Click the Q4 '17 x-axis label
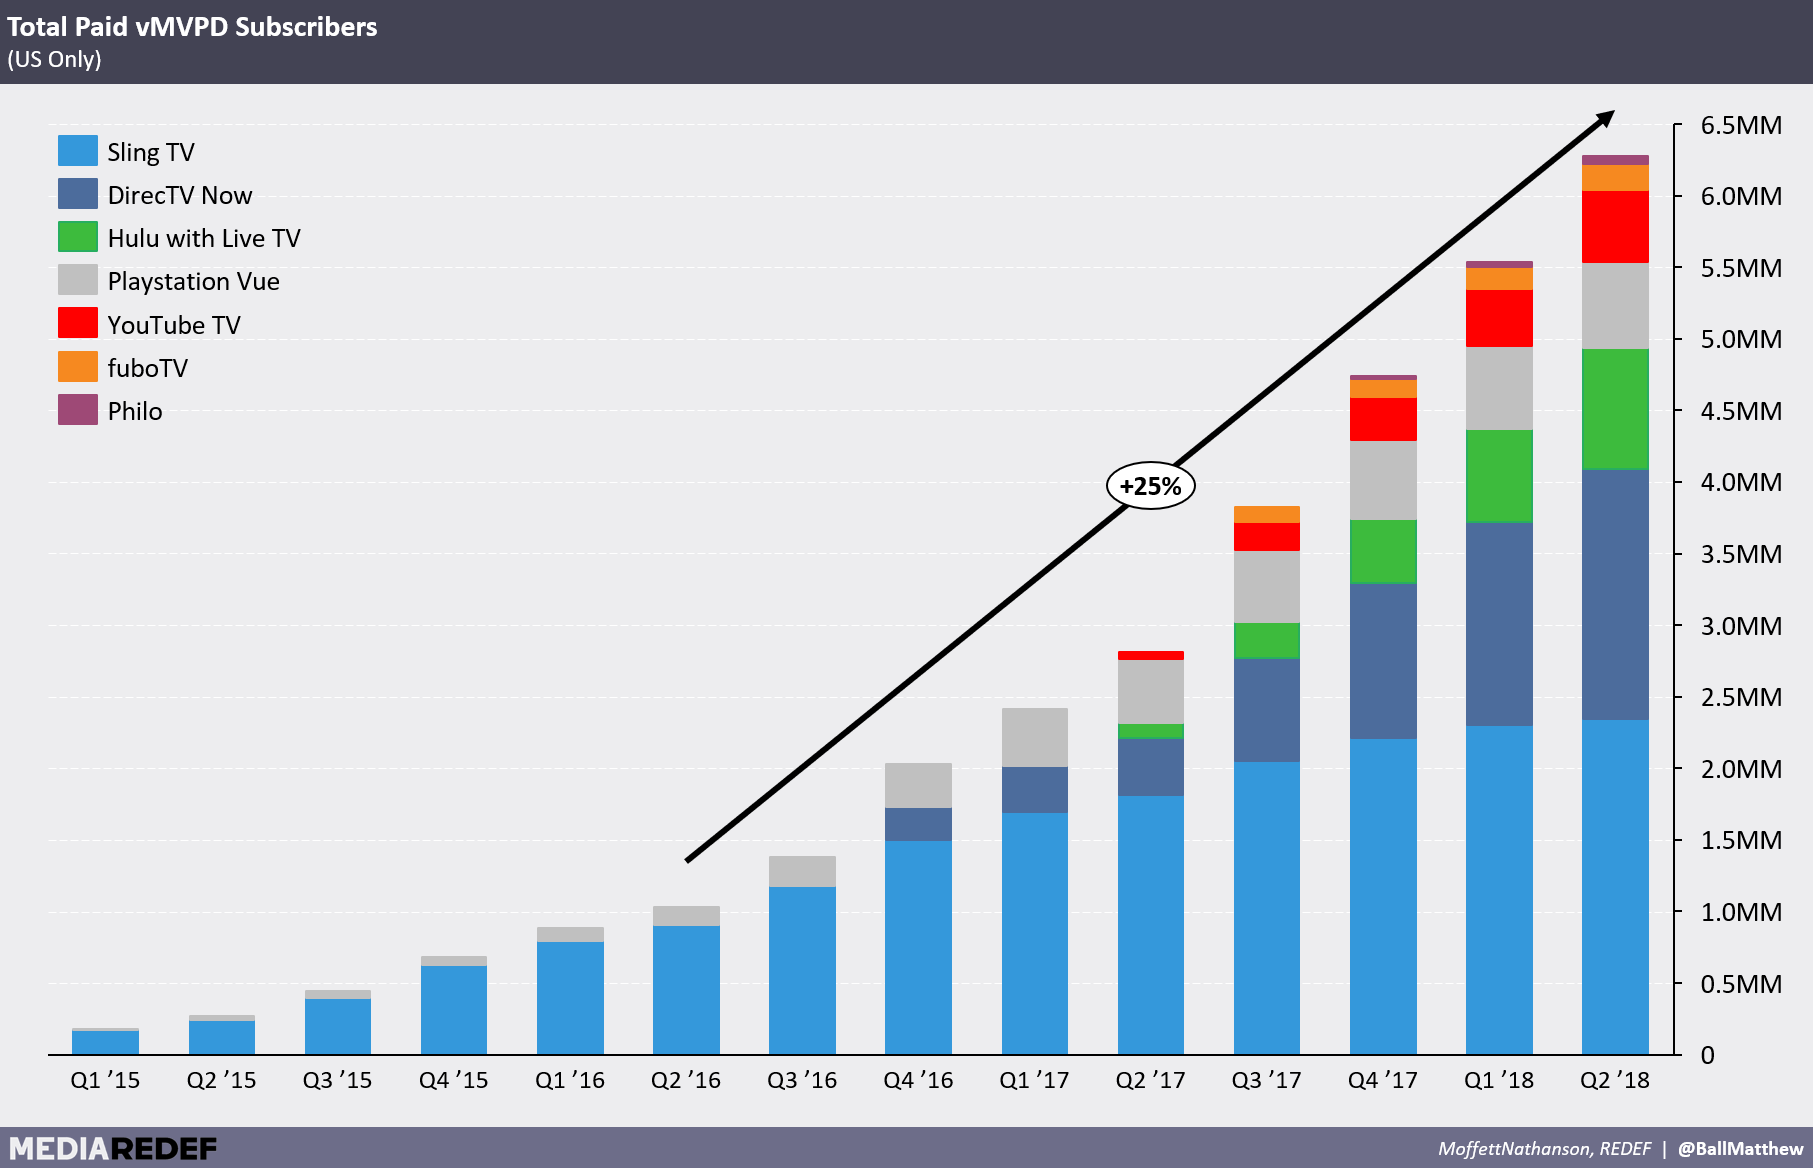This screenshot has height=1168, width=1813. 1383,1080
